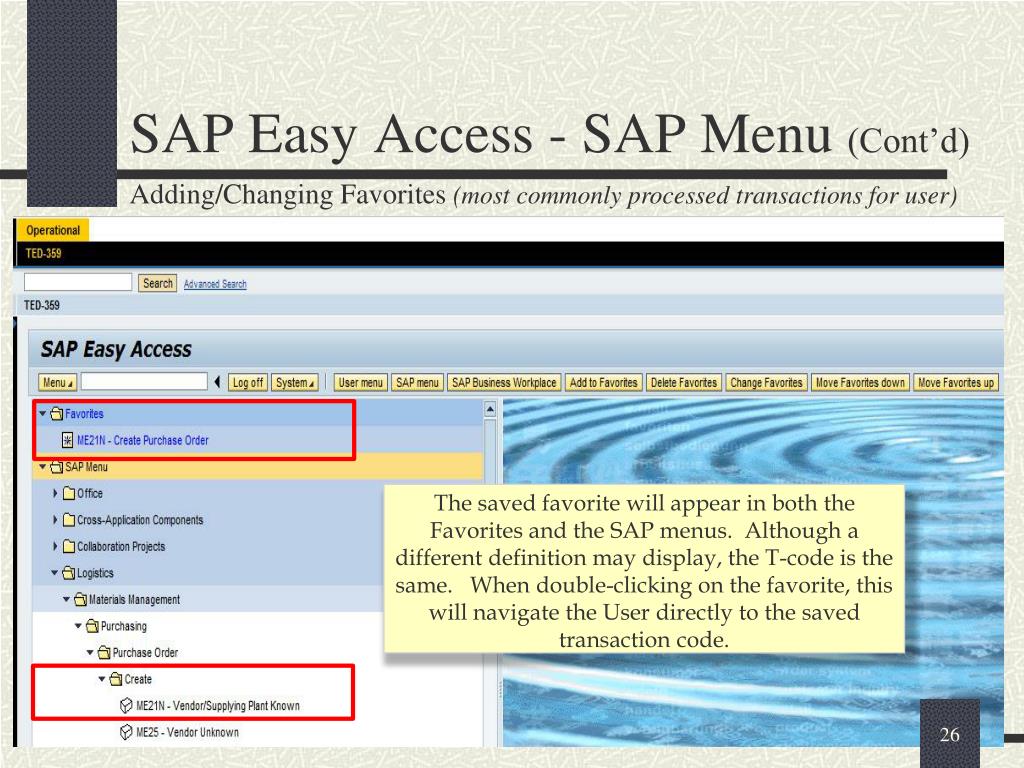Select the Operational tab

tap(52, 230)
